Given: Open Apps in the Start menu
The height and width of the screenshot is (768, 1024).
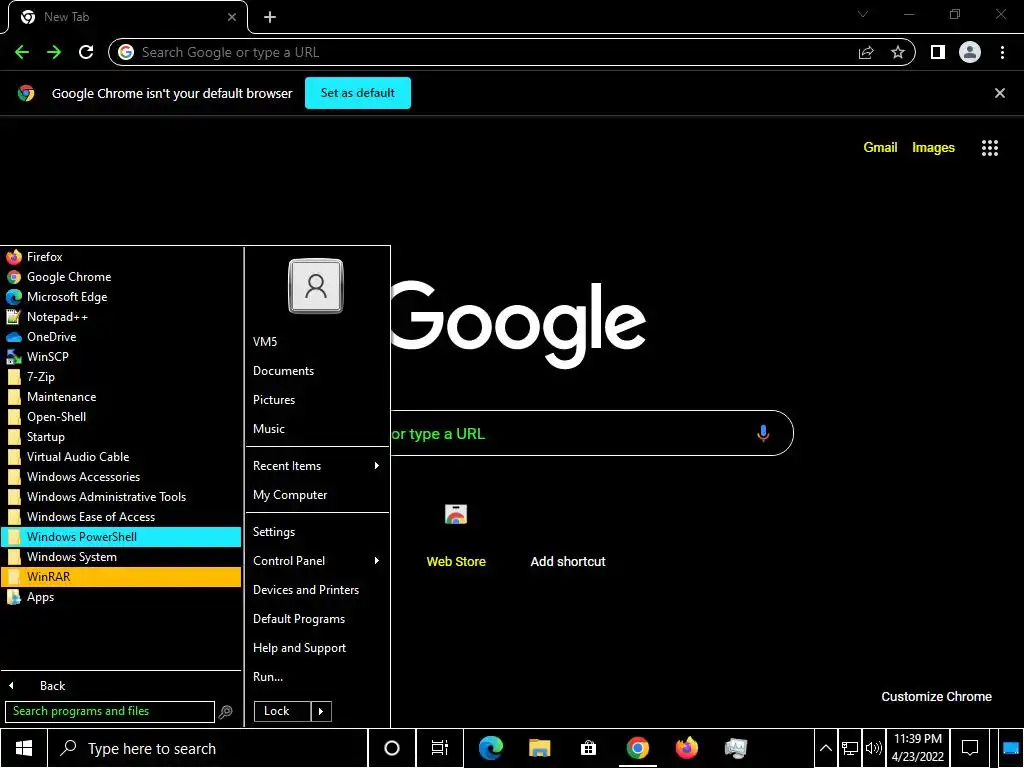Looking at the screenshot, I should click(121, 597).
